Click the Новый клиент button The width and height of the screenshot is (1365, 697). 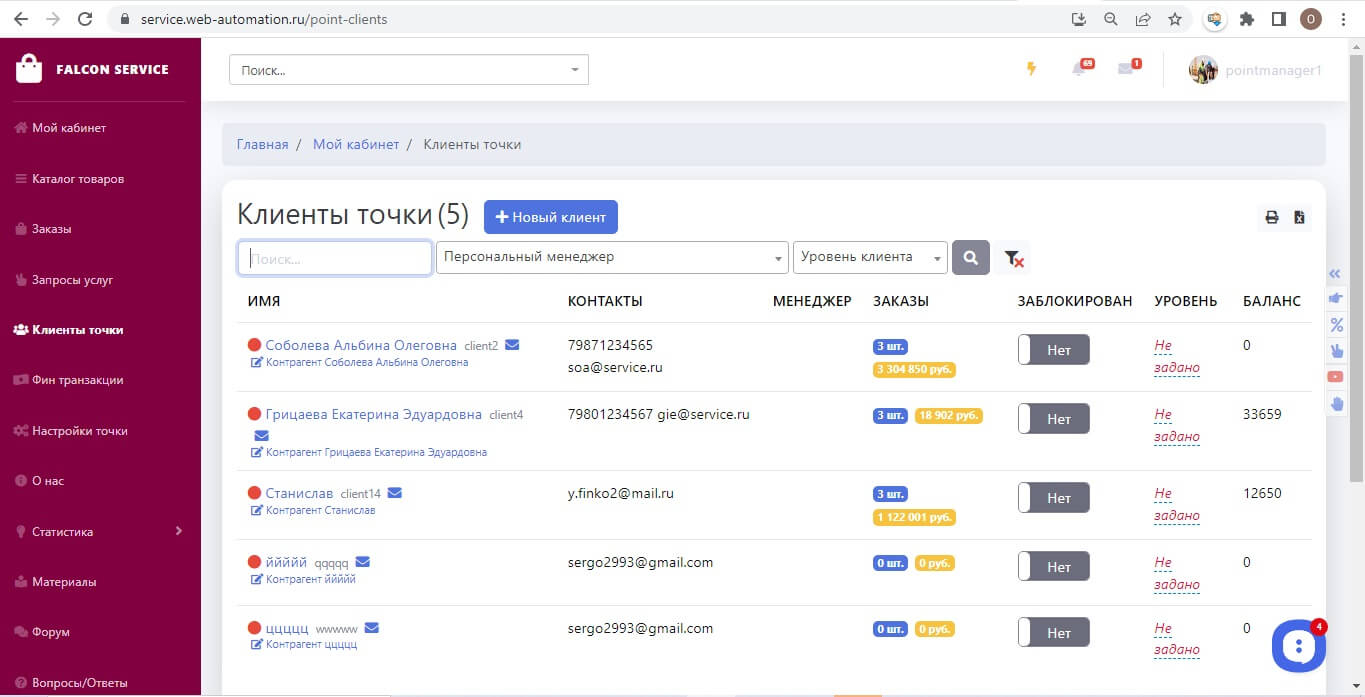coord(551,217)
